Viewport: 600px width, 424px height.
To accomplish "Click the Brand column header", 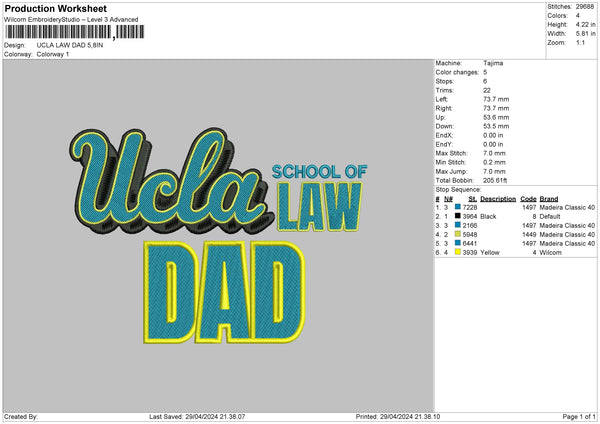I will point(549,199).
